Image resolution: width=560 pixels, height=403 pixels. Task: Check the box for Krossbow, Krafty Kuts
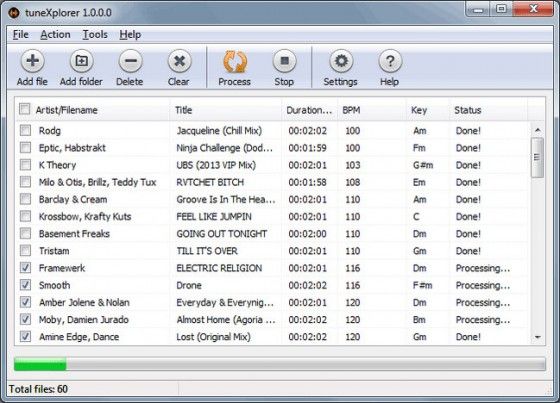[x=25, y=216]
